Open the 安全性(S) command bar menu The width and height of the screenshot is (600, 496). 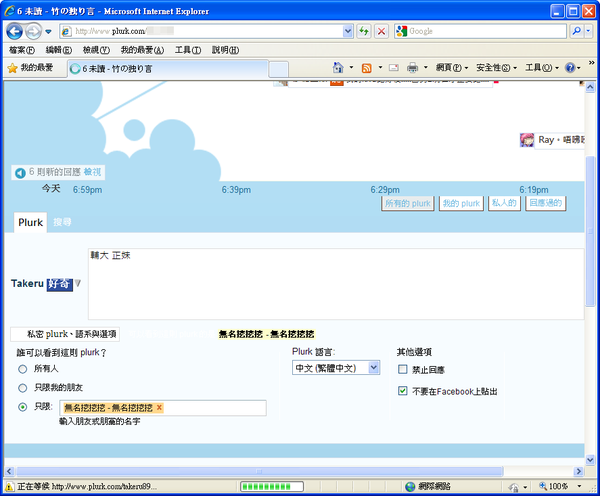pos(497,68)
